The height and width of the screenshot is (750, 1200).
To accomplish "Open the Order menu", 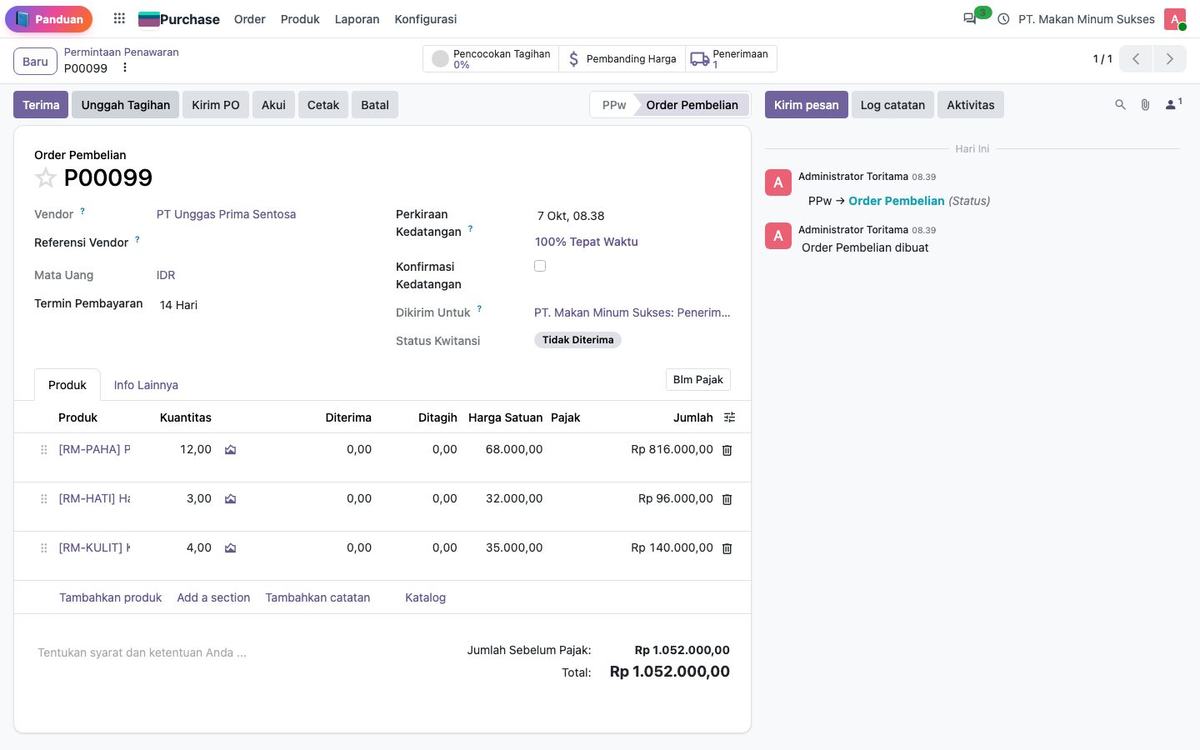I will coord(250,19).
